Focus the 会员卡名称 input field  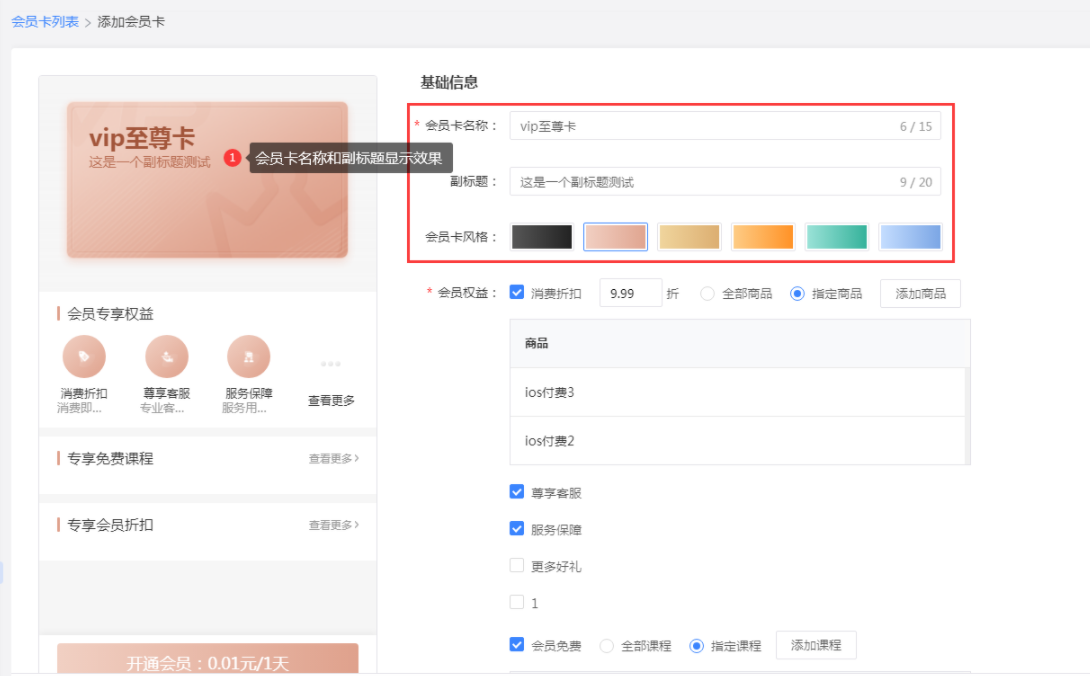tap(725, 126)
